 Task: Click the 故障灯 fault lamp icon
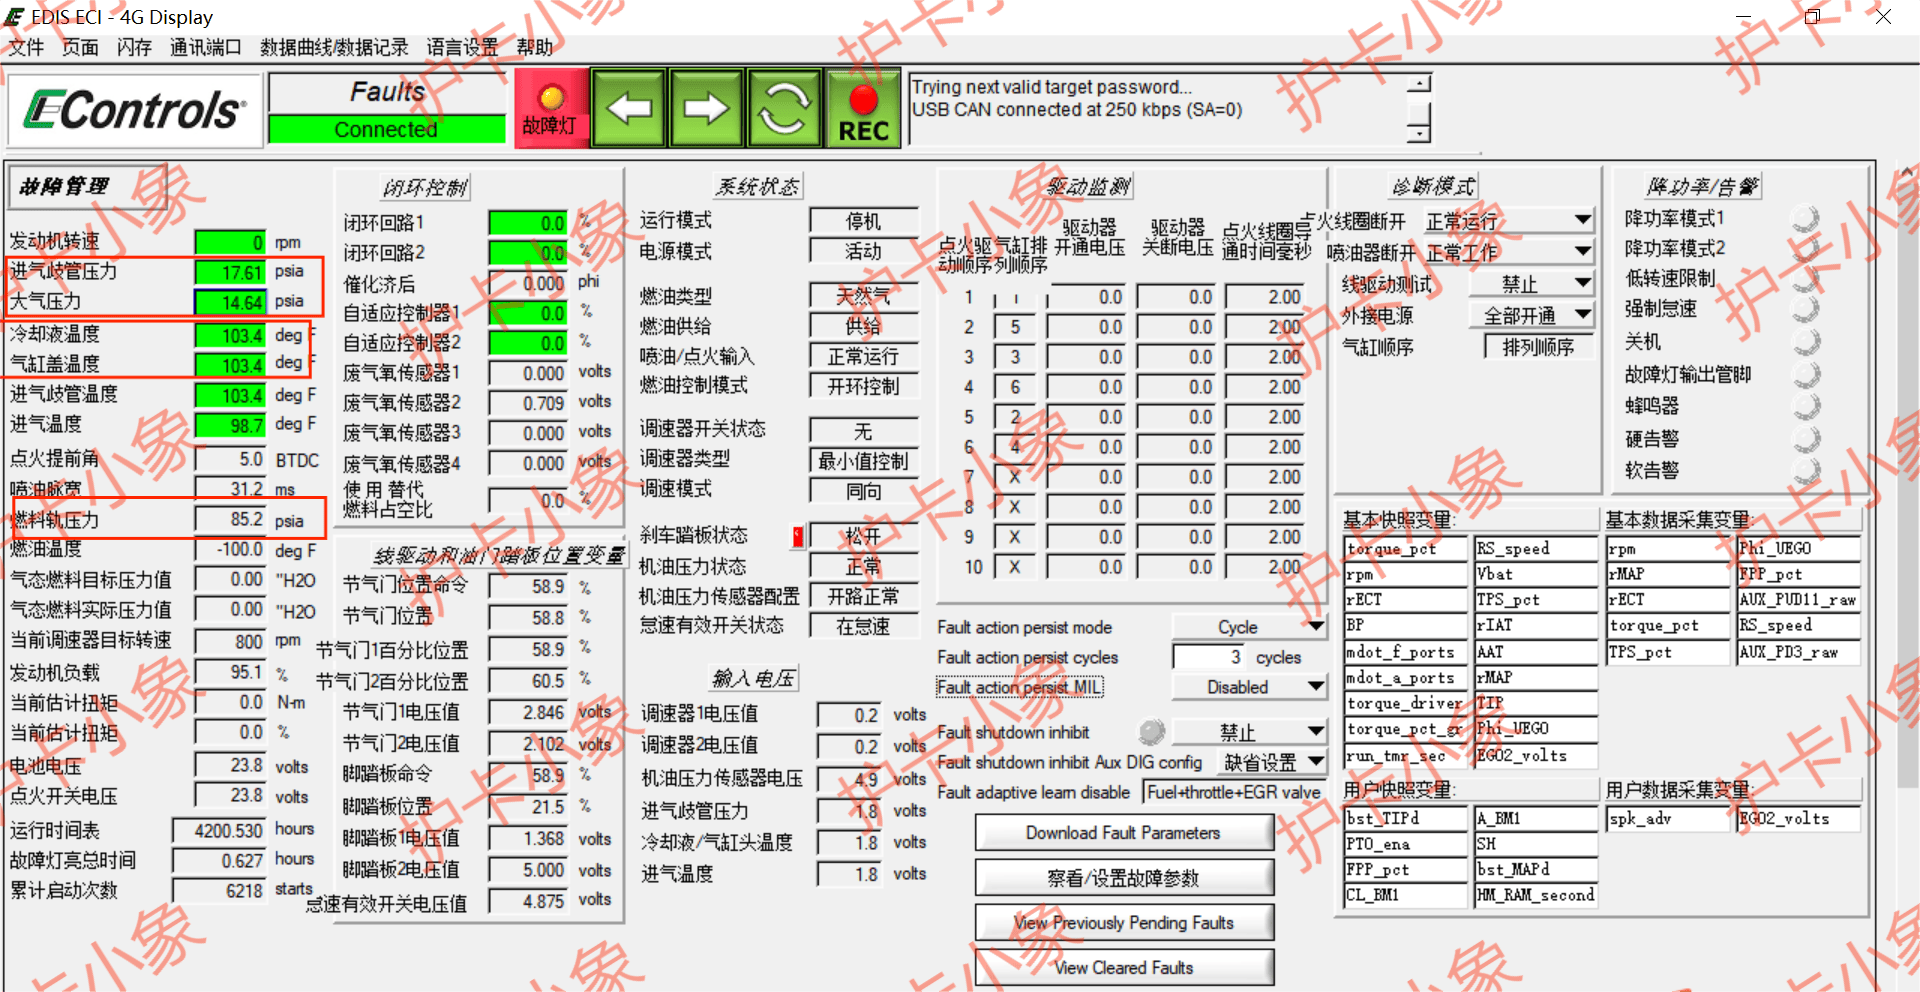551,105
